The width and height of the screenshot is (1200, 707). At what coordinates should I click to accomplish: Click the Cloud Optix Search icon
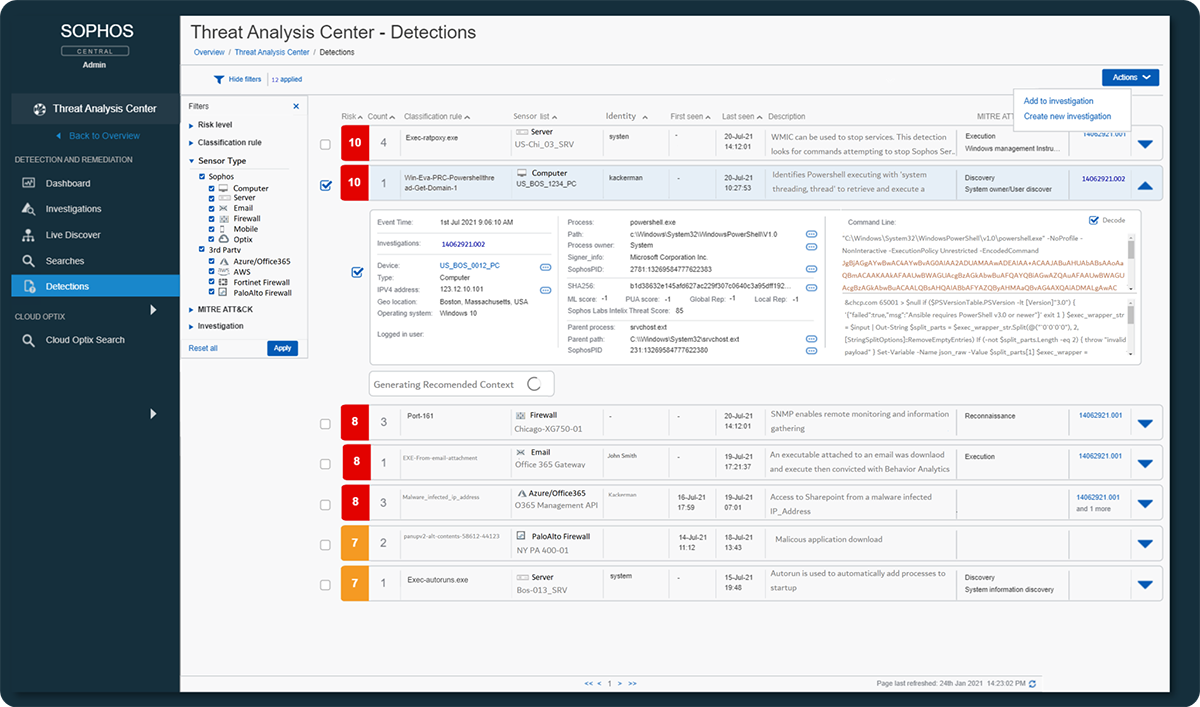[x=28, y=340]
